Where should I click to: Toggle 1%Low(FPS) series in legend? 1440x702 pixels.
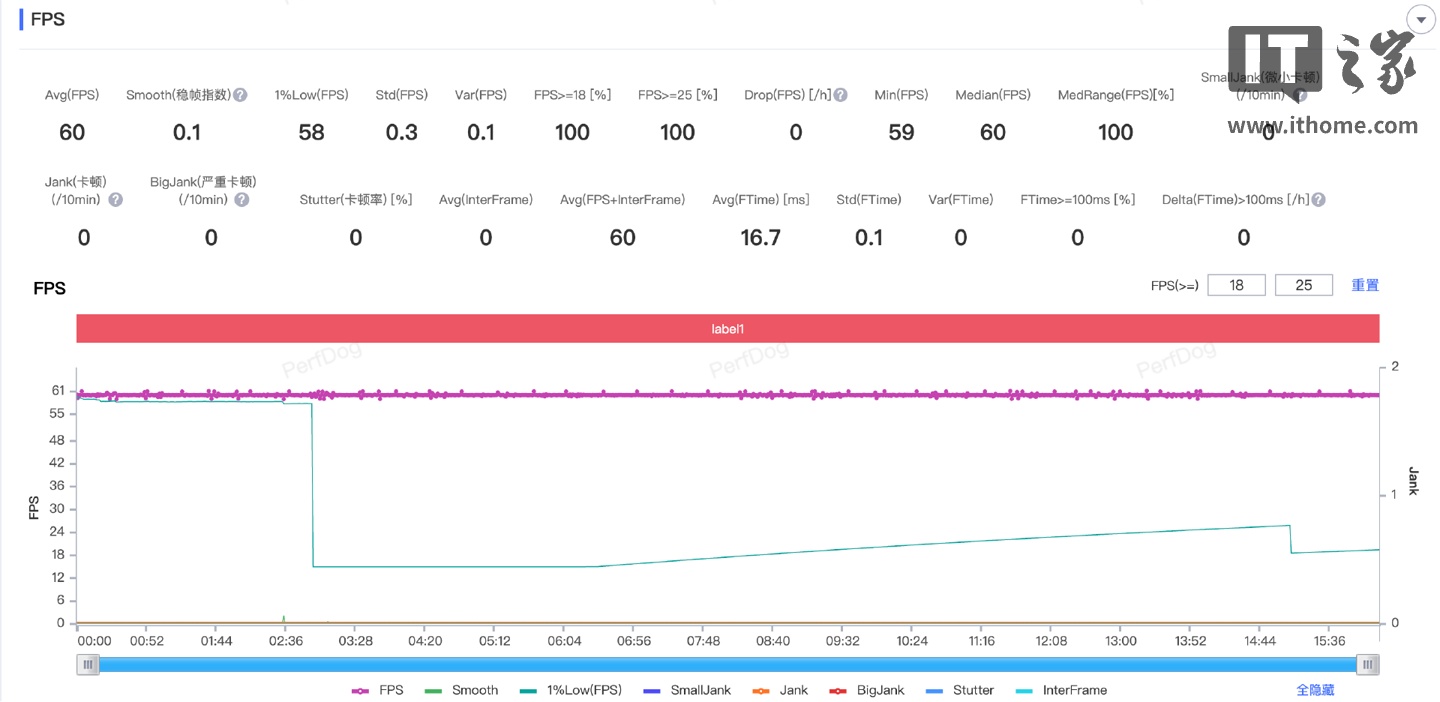click(x=570, y=690)
